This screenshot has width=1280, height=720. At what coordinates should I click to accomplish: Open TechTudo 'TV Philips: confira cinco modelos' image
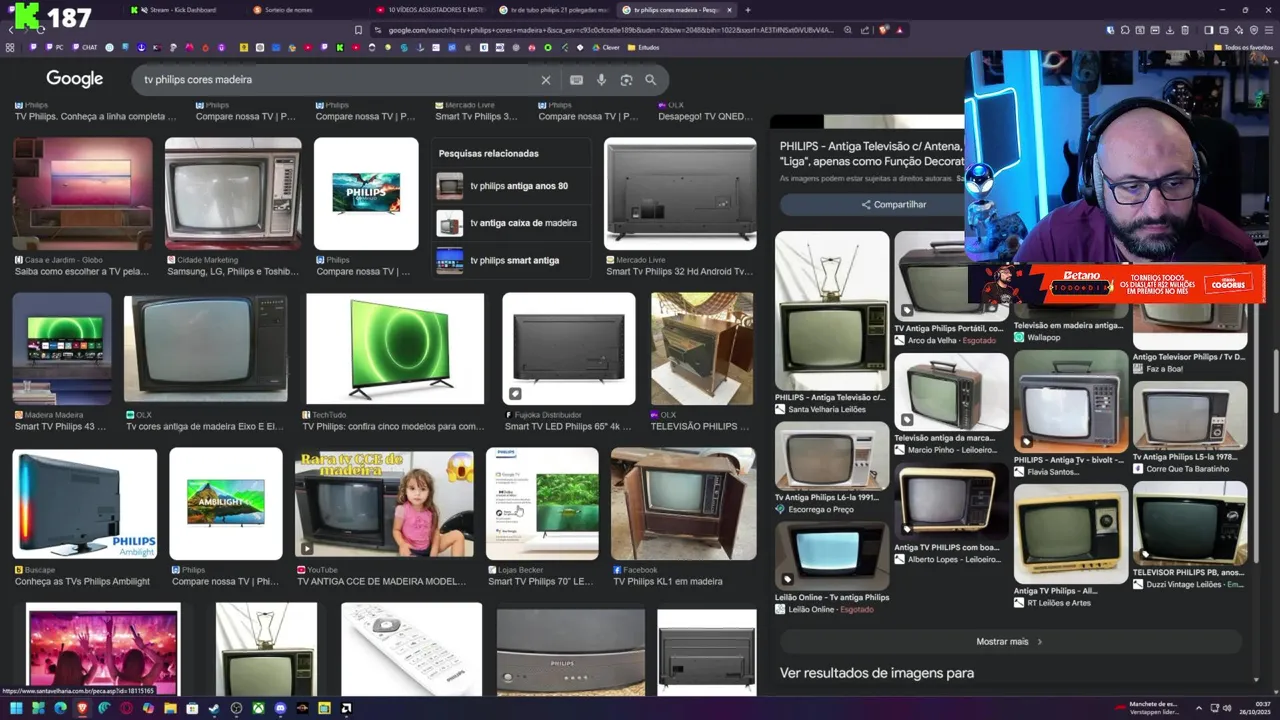[x=395, y=349]
